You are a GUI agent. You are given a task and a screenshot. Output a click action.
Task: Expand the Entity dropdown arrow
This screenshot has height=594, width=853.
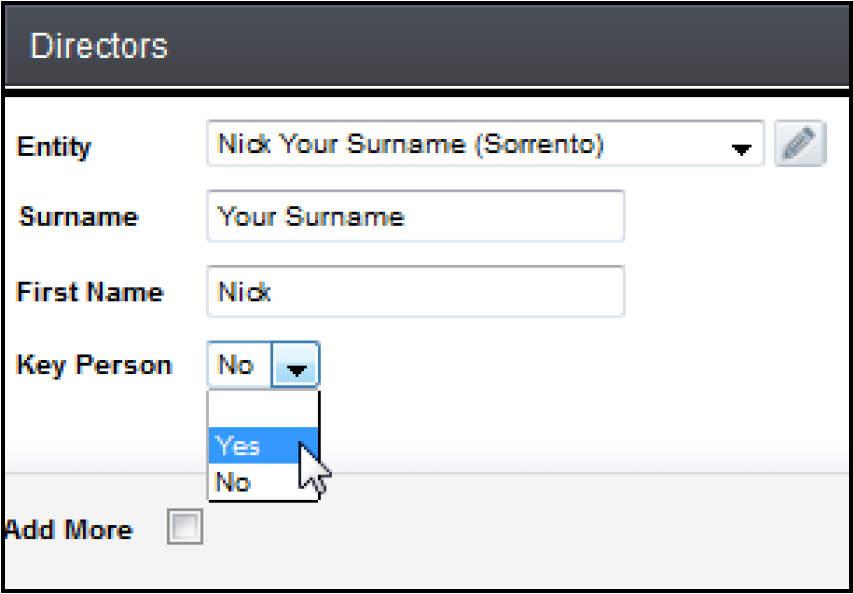click(741, 148)
